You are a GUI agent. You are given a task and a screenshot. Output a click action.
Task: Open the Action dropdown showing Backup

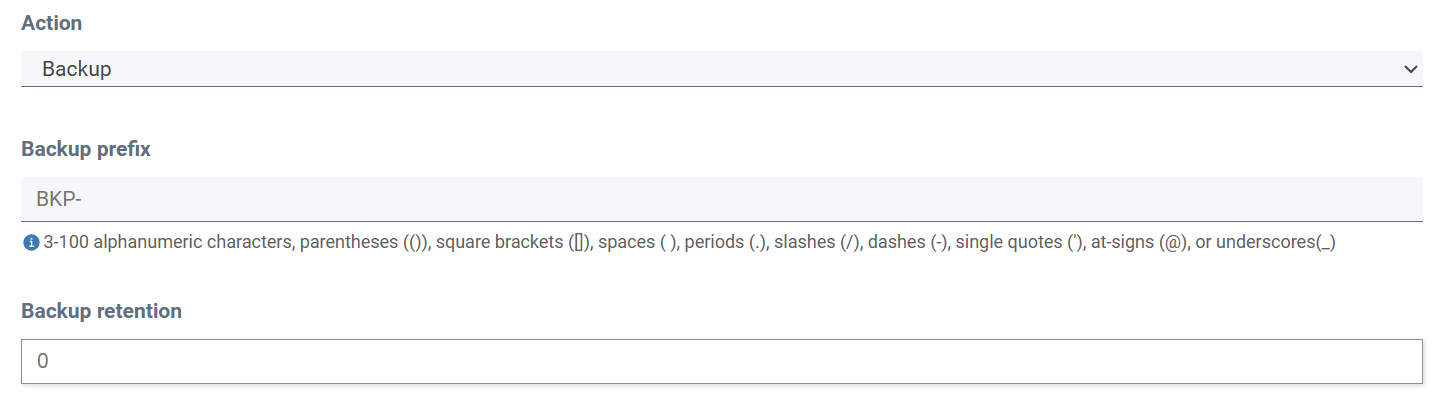[x=721, y=69]
